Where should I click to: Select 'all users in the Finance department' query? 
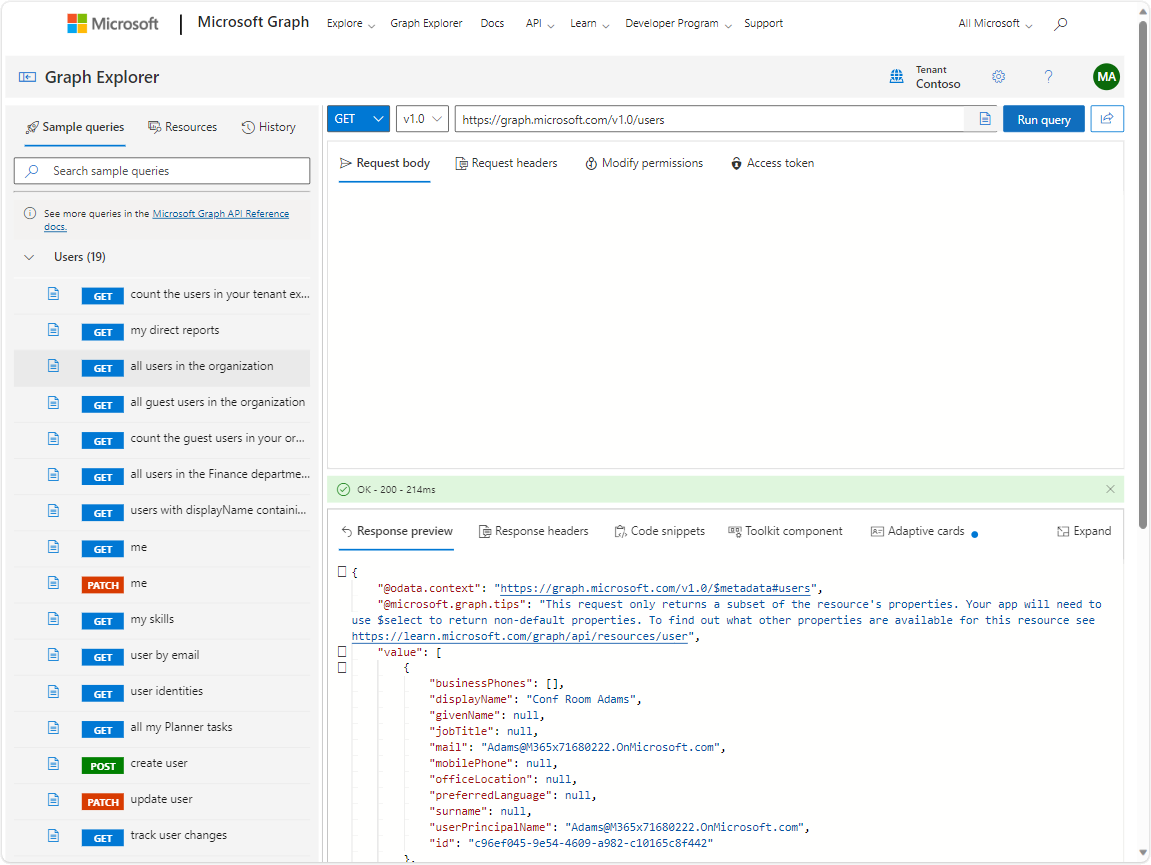tap(162, 475)
